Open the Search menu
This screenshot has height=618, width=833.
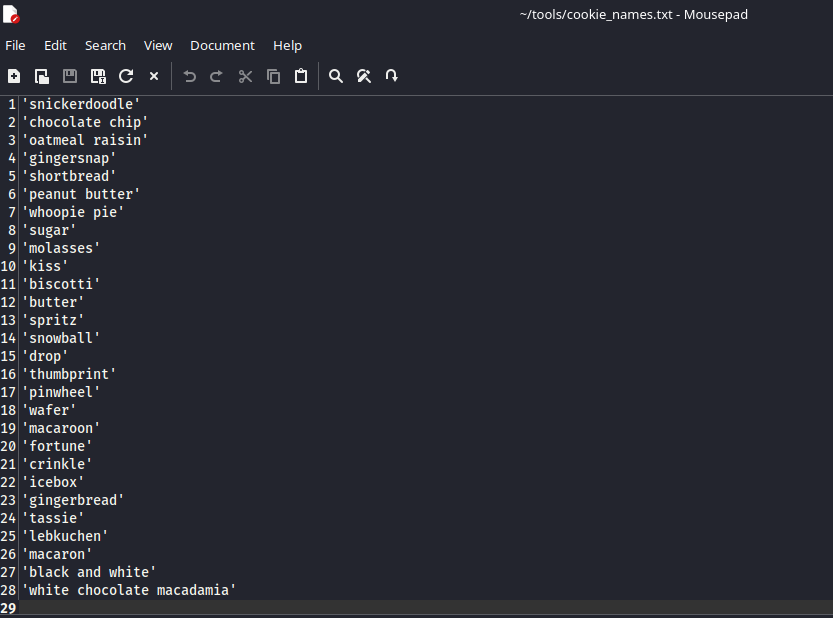105,45
